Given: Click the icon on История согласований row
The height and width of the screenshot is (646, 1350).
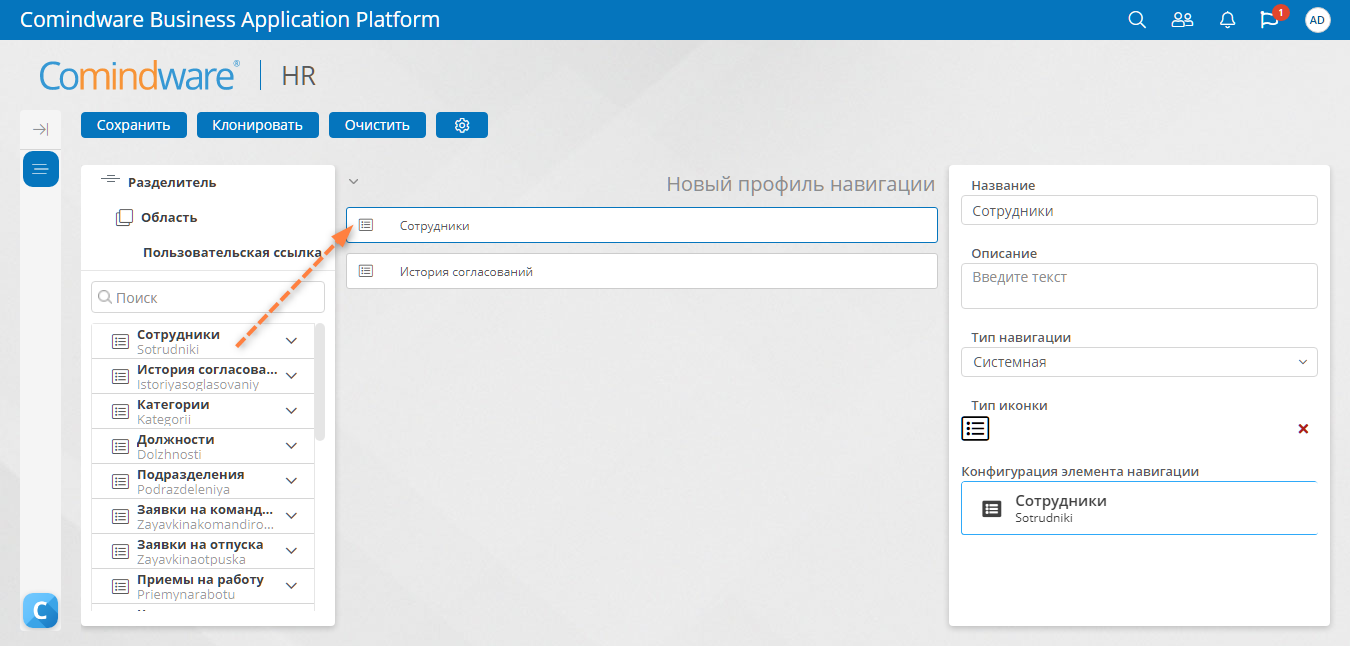Looking at the screenshot, I should pyautogui.click(x=366, y=271).
